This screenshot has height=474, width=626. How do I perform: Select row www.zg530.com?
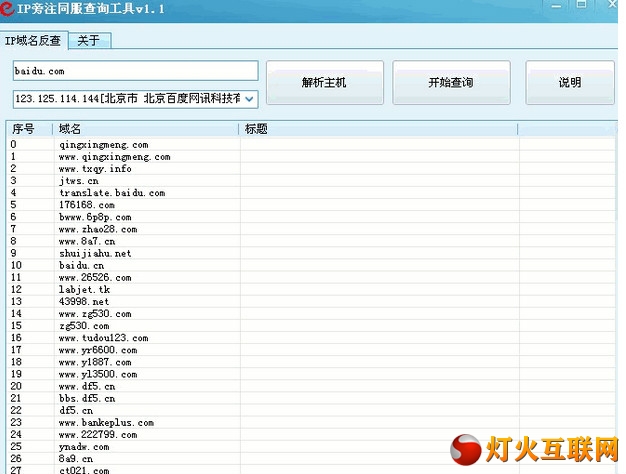tap(311, 313)
